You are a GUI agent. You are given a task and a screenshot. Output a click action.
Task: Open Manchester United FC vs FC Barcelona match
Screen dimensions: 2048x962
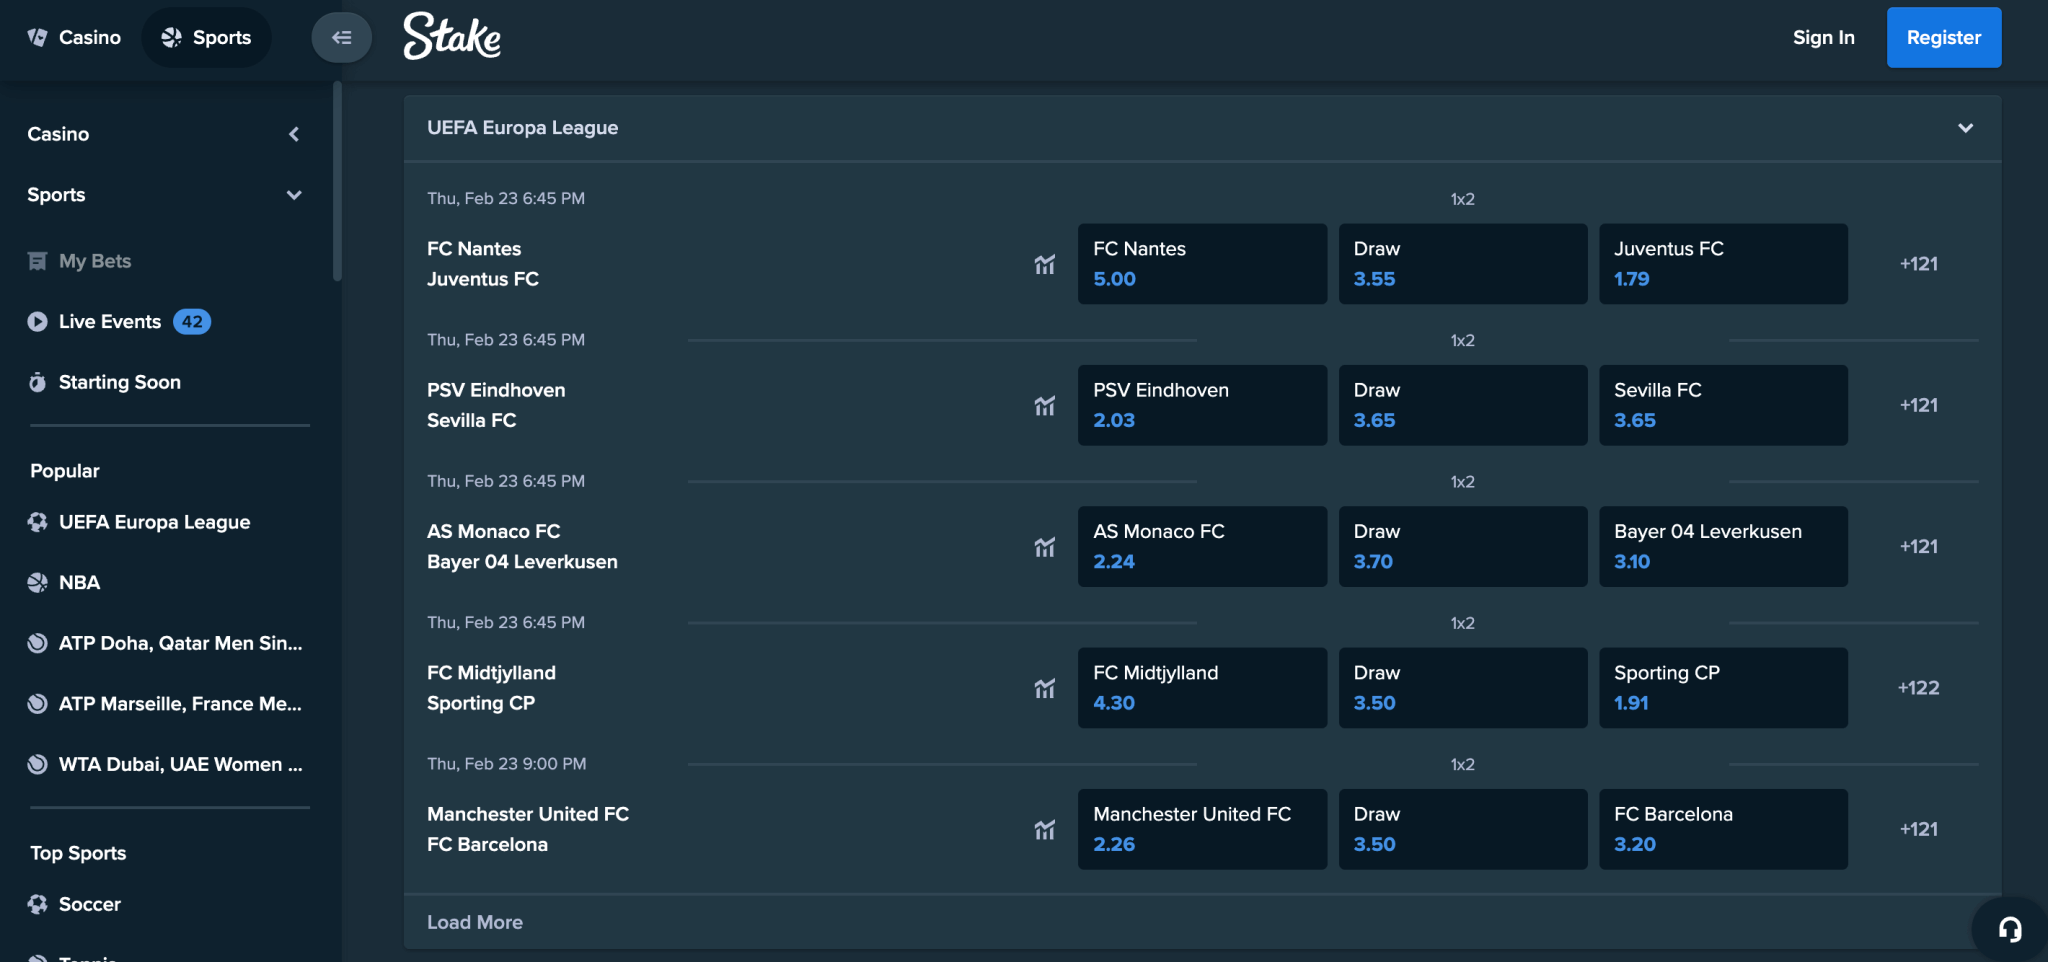coord(528,829)
